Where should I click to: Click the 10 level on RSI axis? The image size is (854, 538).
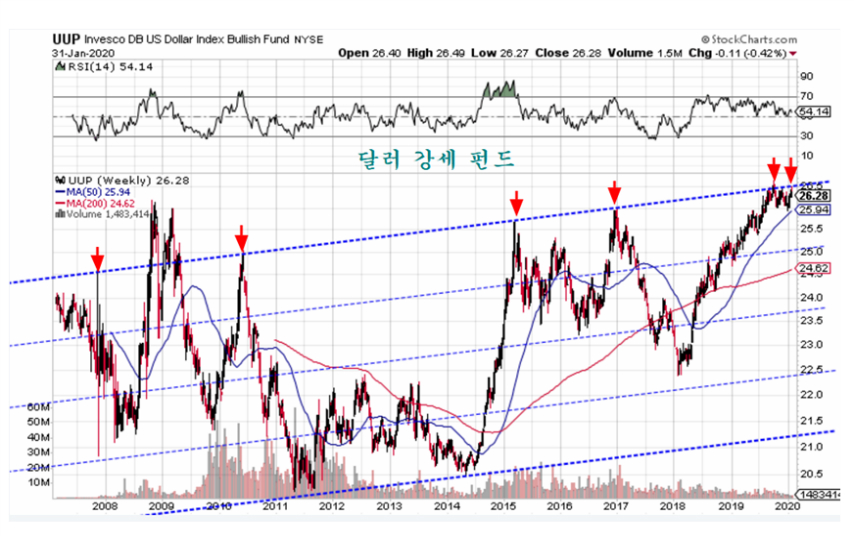tap(807, 156)
